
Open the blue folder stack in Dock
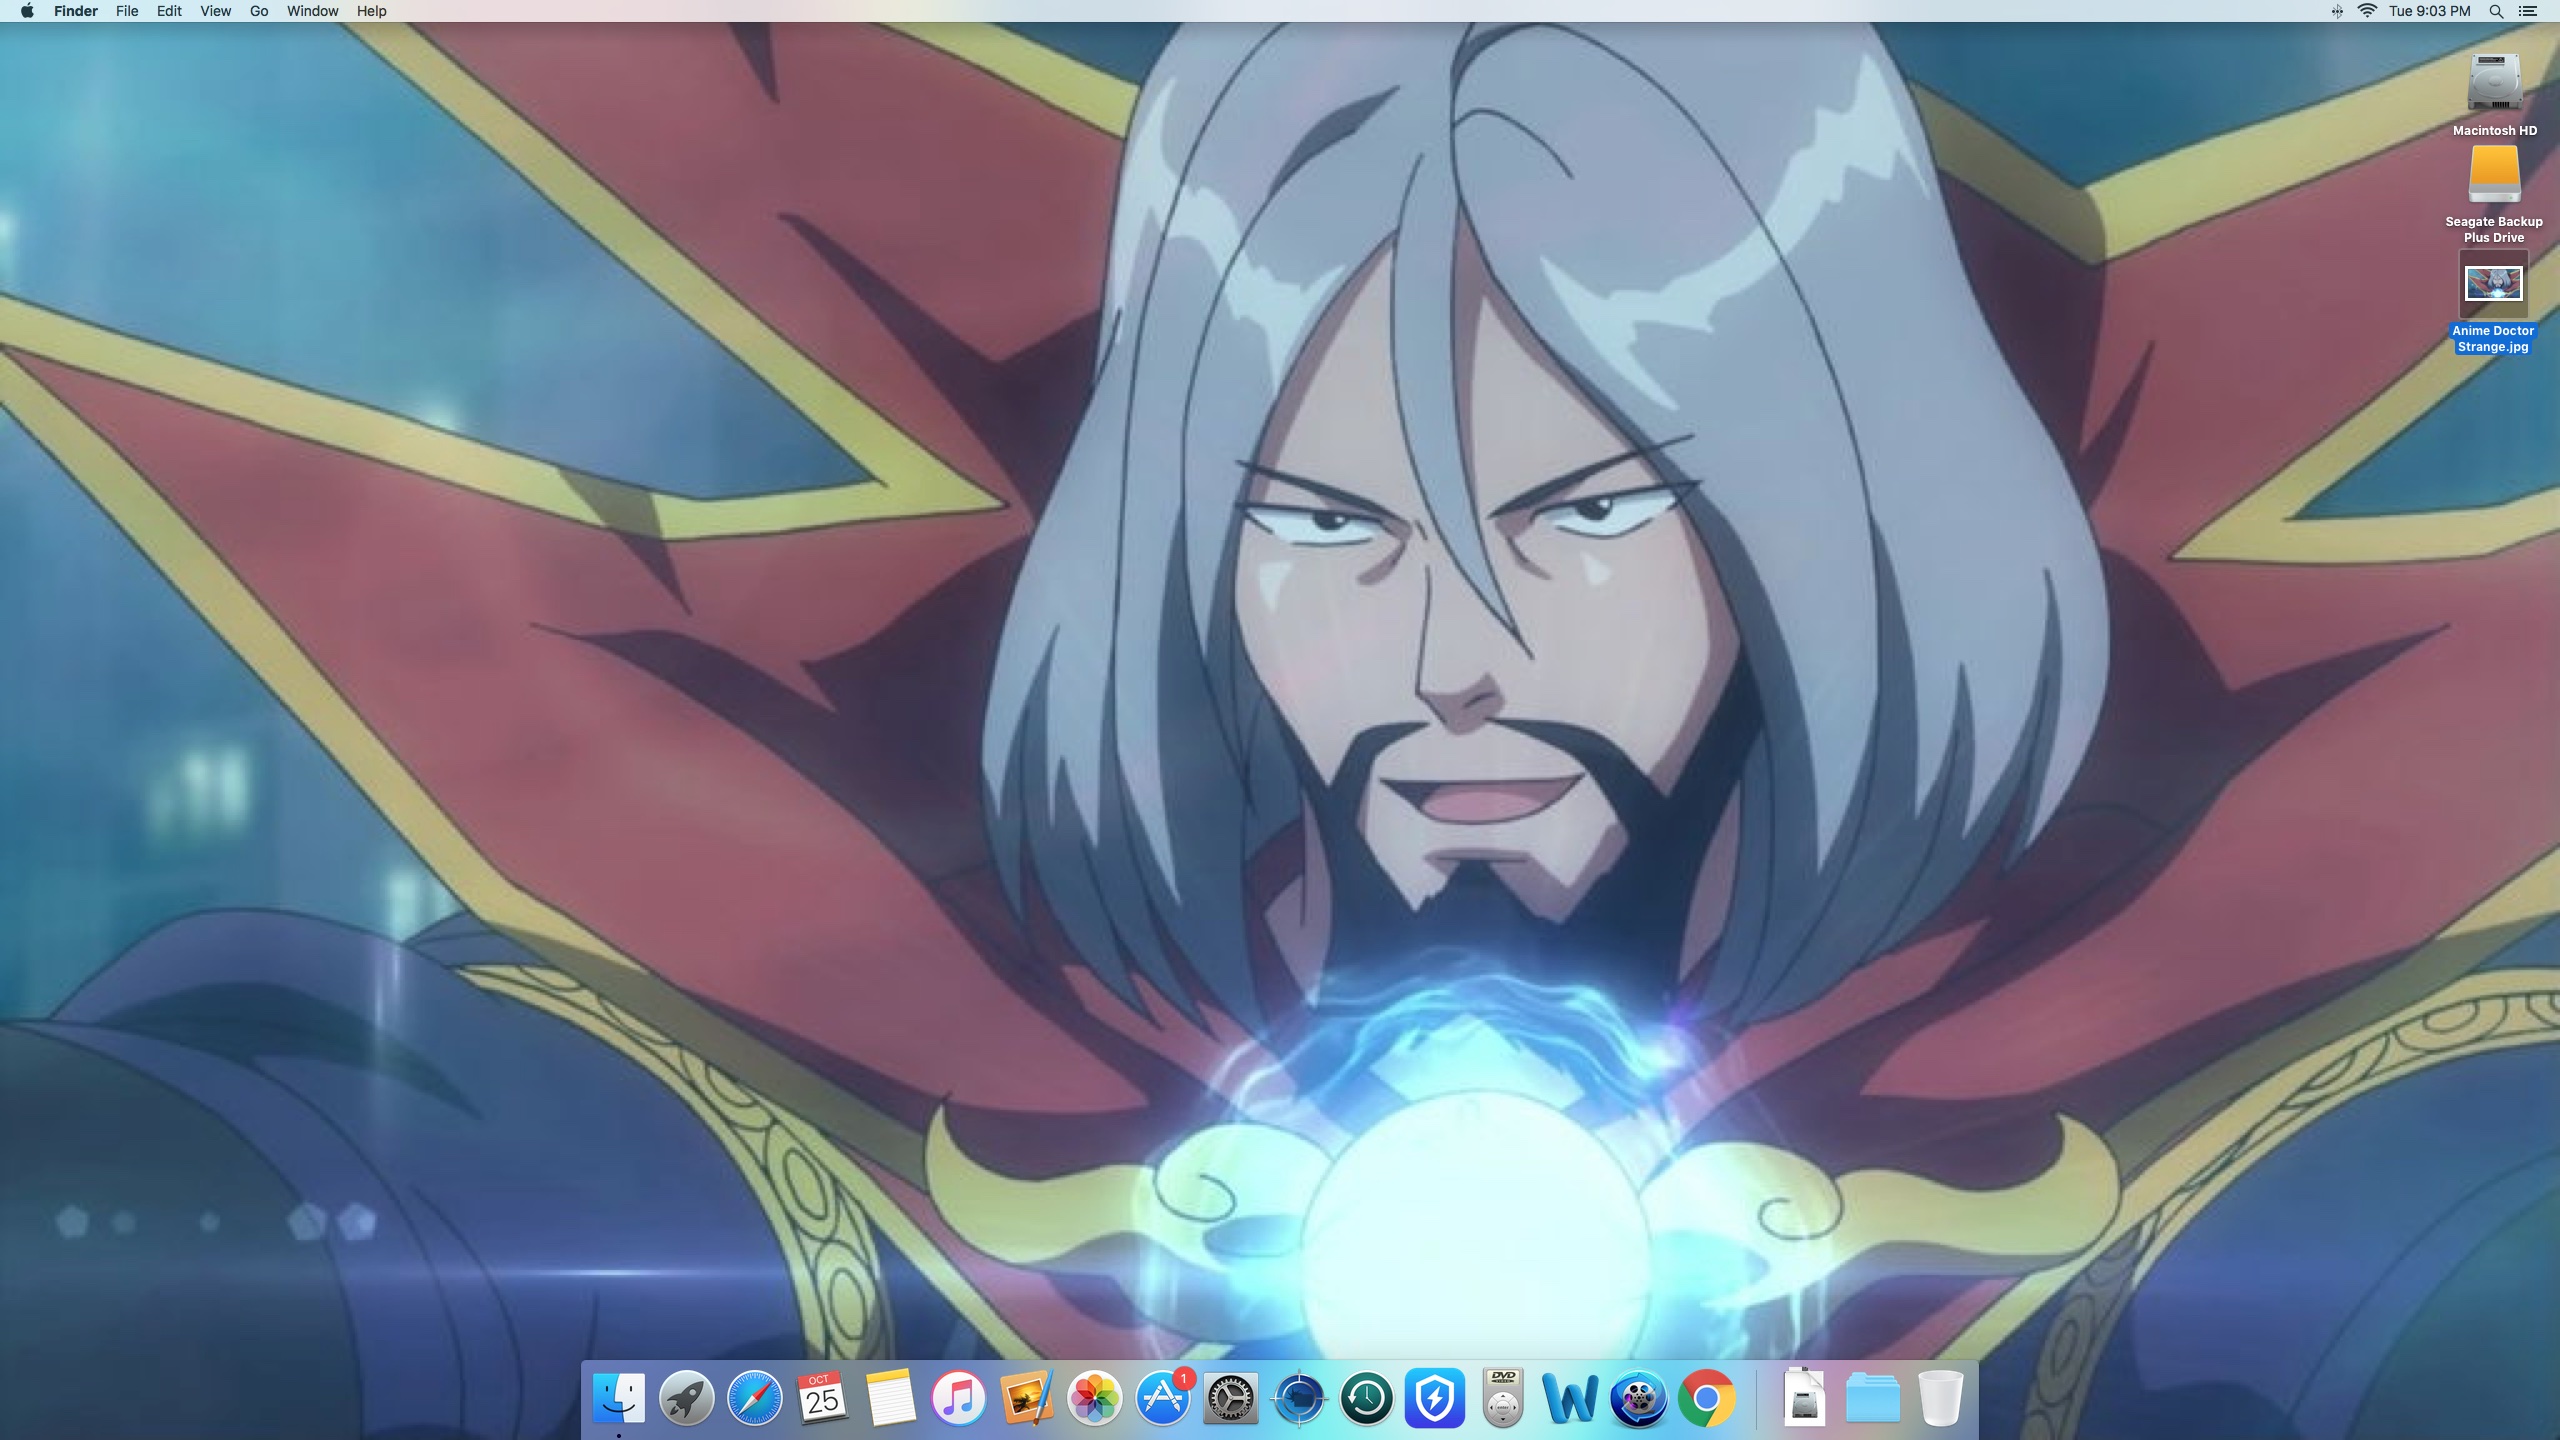tap(1872, 1398)
